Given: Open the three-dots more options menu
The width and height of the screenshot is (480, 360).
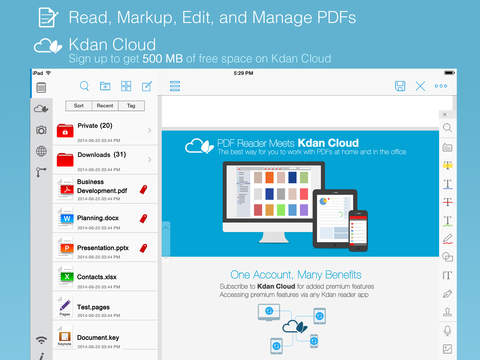Looking at the screenshot, I should (441, 86).
